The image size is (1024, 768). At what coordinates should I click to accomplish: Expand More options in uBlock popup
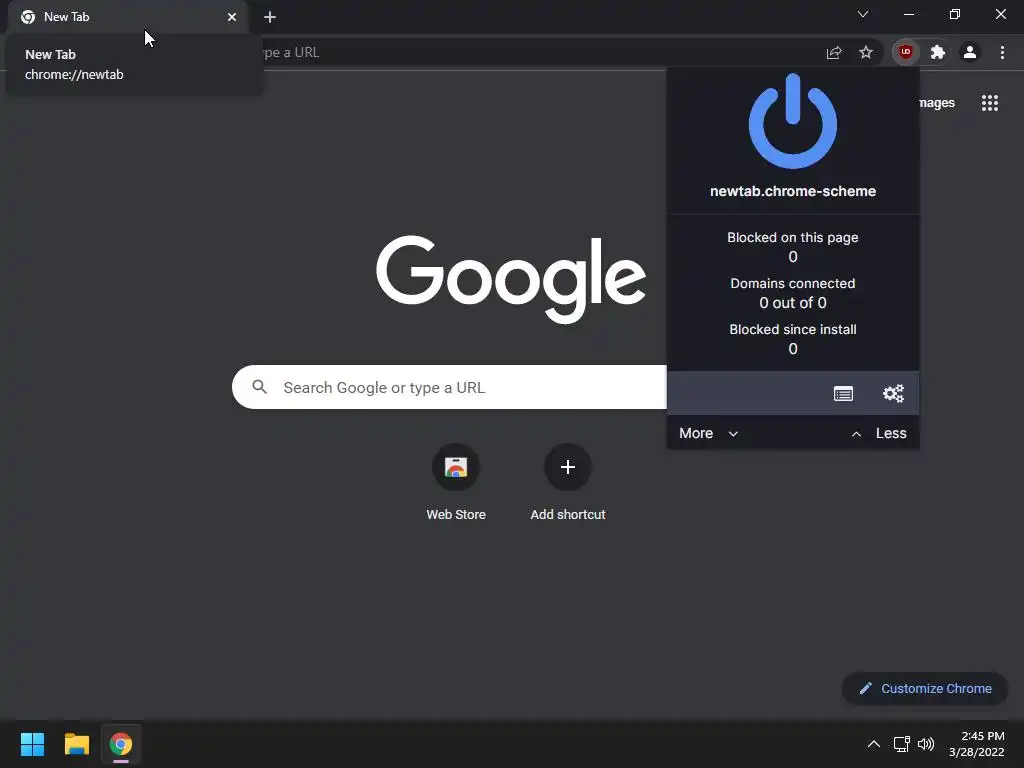709,433
